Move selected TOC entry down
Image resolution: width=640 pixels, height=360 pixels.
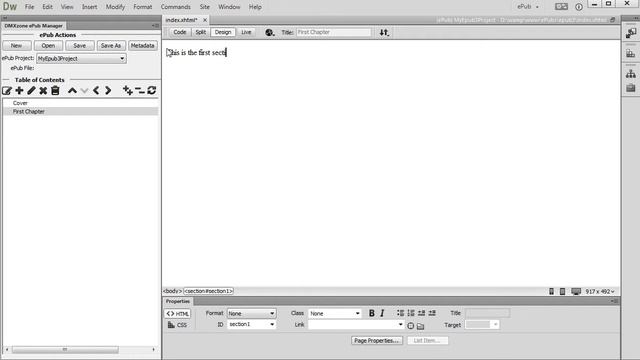point(84,91)
